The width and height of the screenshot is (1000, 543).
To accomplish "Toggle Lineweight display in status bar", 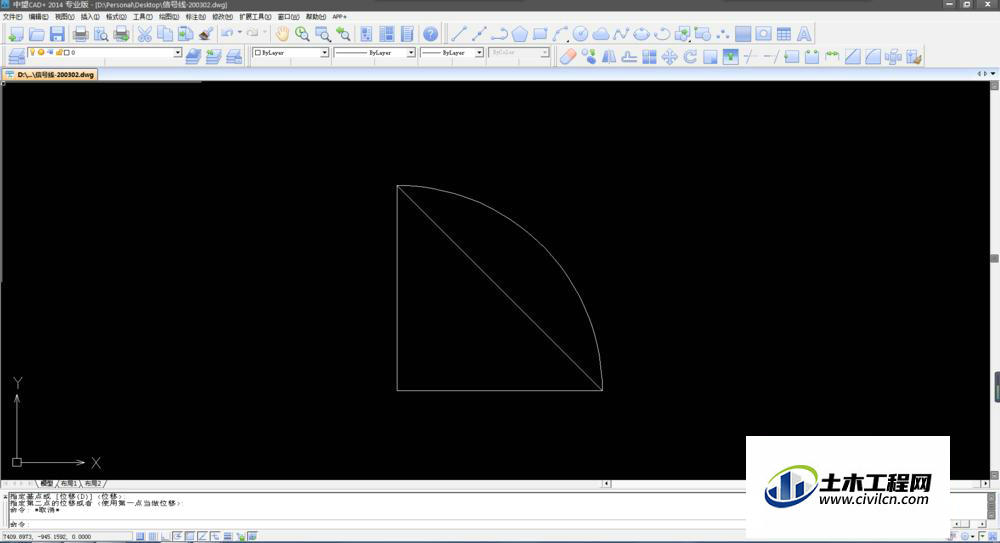I will tap(228, 537).
